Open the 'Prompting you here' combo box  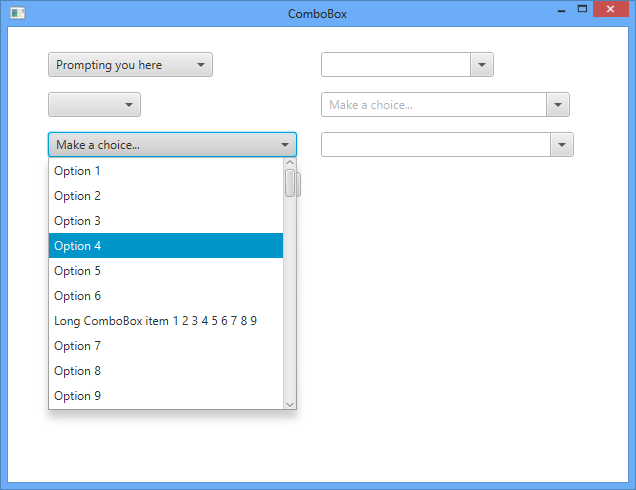click(x=130, y=65)
